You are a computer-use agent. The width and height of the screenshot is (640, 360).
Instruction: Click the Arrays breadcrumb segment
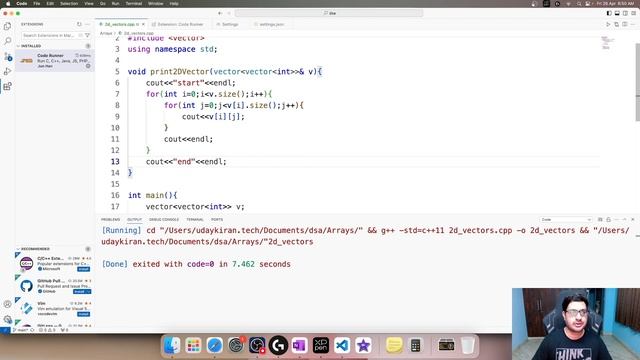pos(106,33)
